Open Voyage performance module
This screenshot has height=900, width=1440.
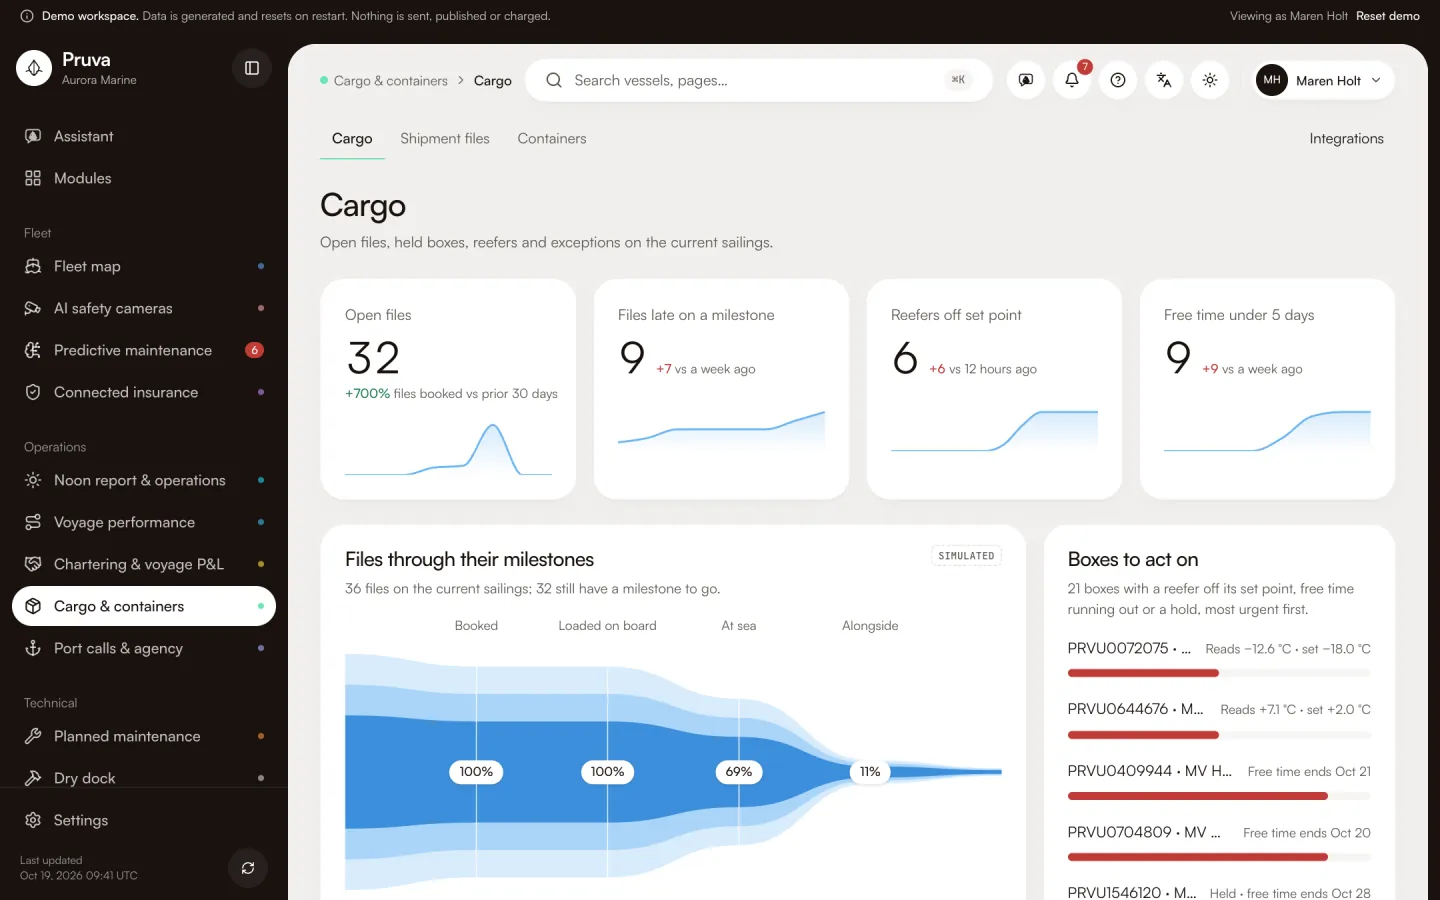click(144, 522)
